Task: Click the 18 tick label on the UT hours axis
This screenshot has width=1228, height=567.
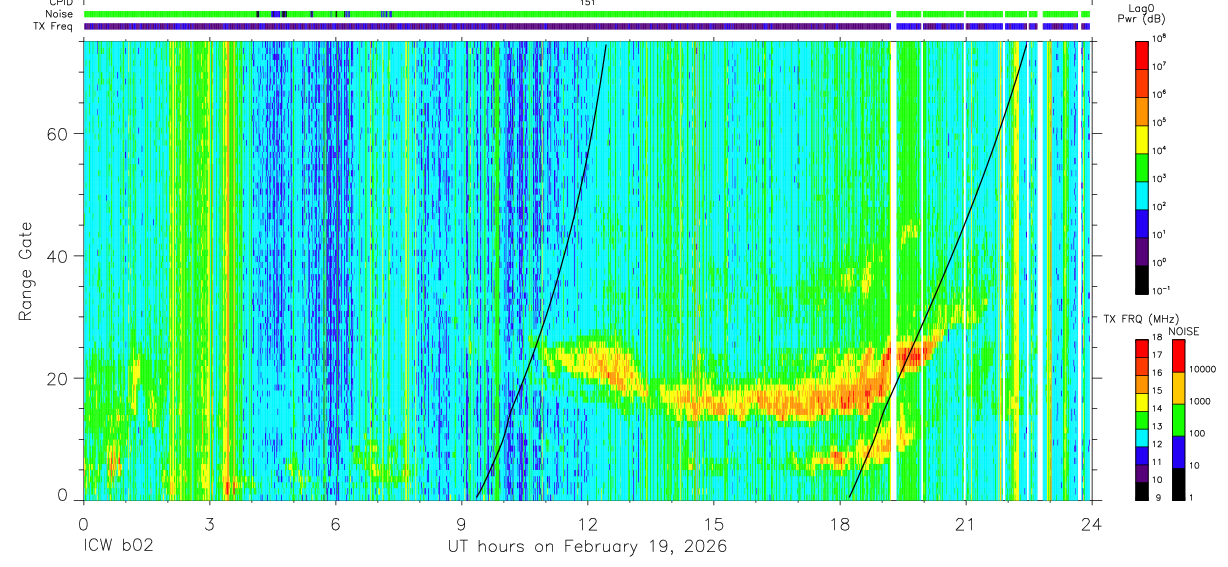Action: (x=840, y=523)
